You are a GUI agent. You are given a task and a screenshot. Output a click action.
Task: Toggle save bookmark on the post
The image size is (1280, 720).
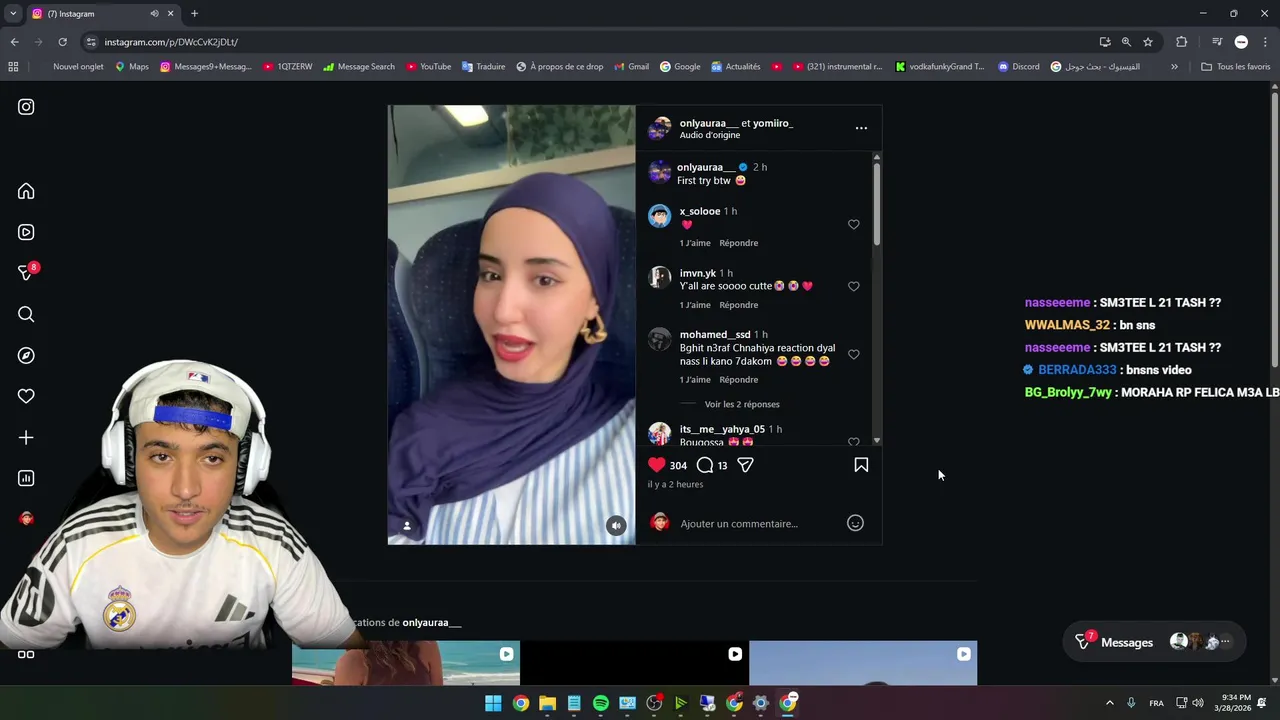(861, 465)
